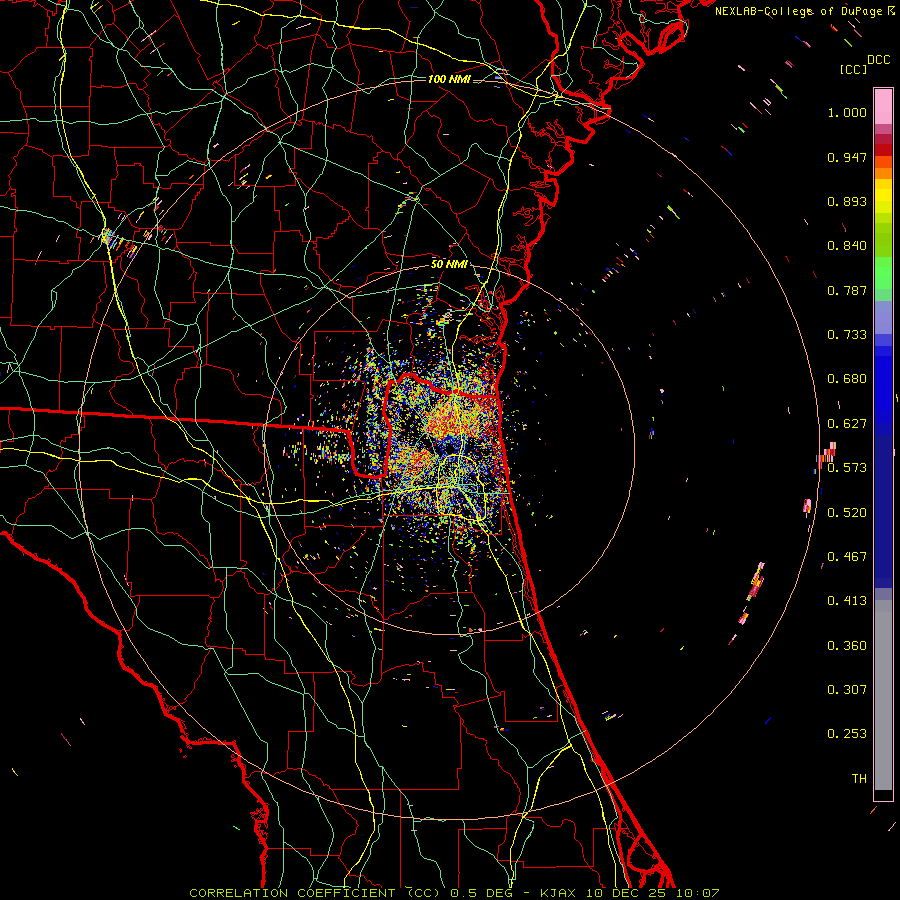900x900 pixels.
Task: Select the 1.000 scale value
Action: pos(847,112)
